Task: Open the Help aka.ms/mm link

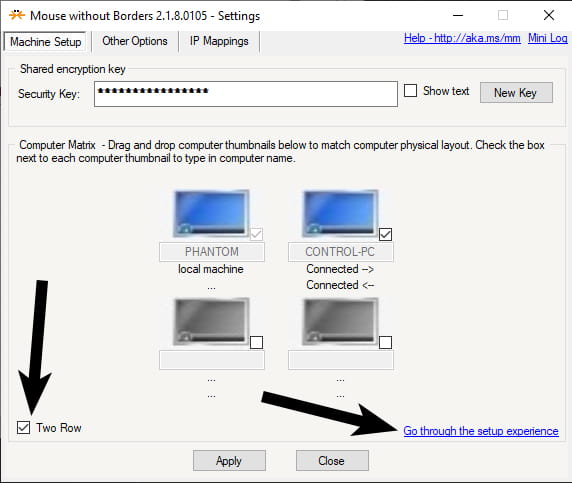Action: [462, 38]
